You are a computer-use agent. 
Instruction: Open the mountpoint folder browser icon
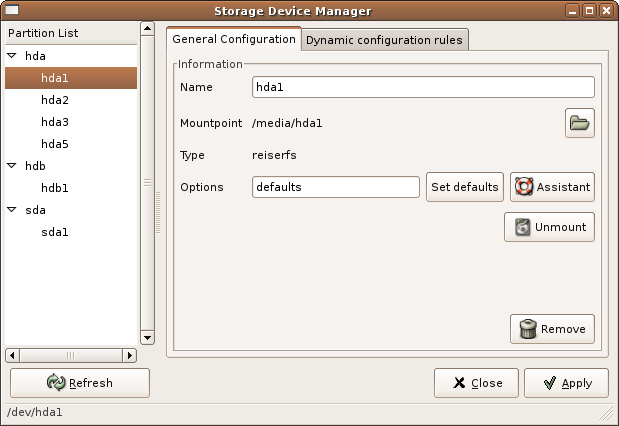pos(579,123)
